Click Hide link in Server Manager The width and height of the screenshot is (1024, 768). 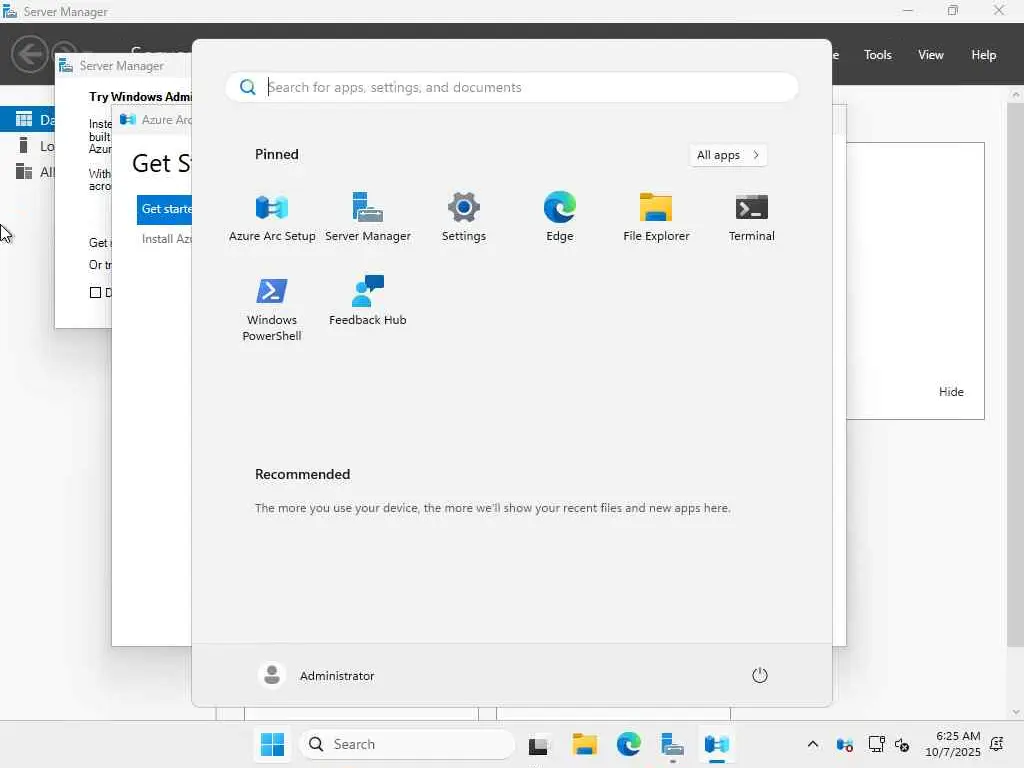pyautogui.click(x=951, y=392)
